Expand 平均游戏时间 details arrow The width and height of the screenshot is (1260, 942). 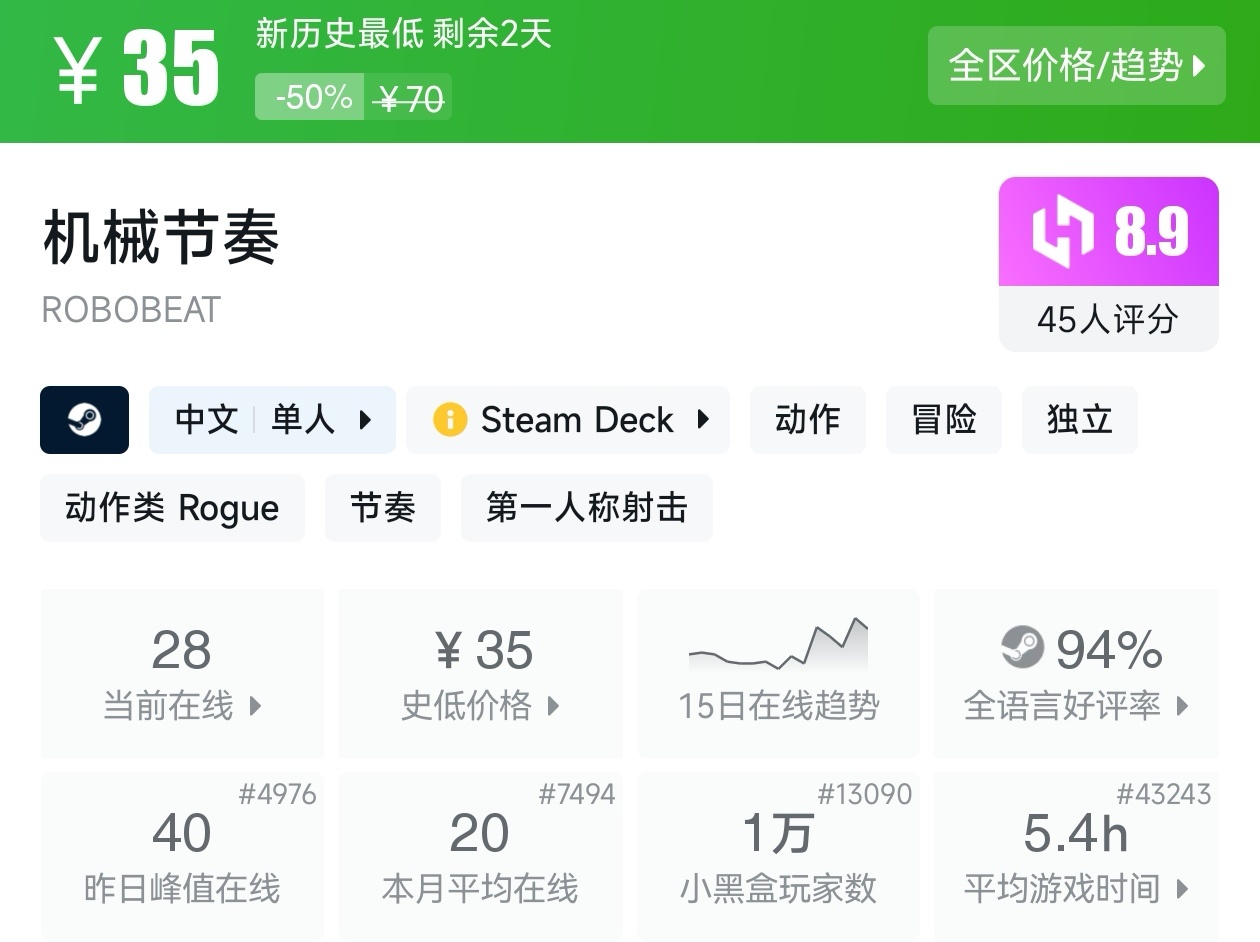(1183, 889)
